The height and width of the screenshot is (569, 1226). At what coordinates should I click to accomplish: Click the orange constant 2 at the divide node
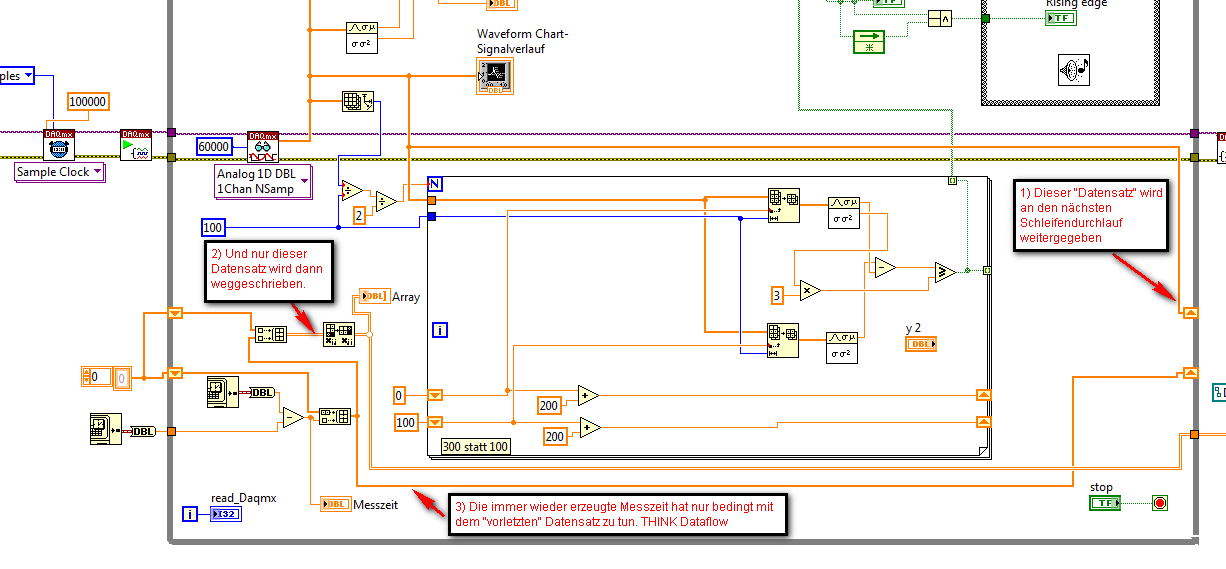click(x=359, y=216)
